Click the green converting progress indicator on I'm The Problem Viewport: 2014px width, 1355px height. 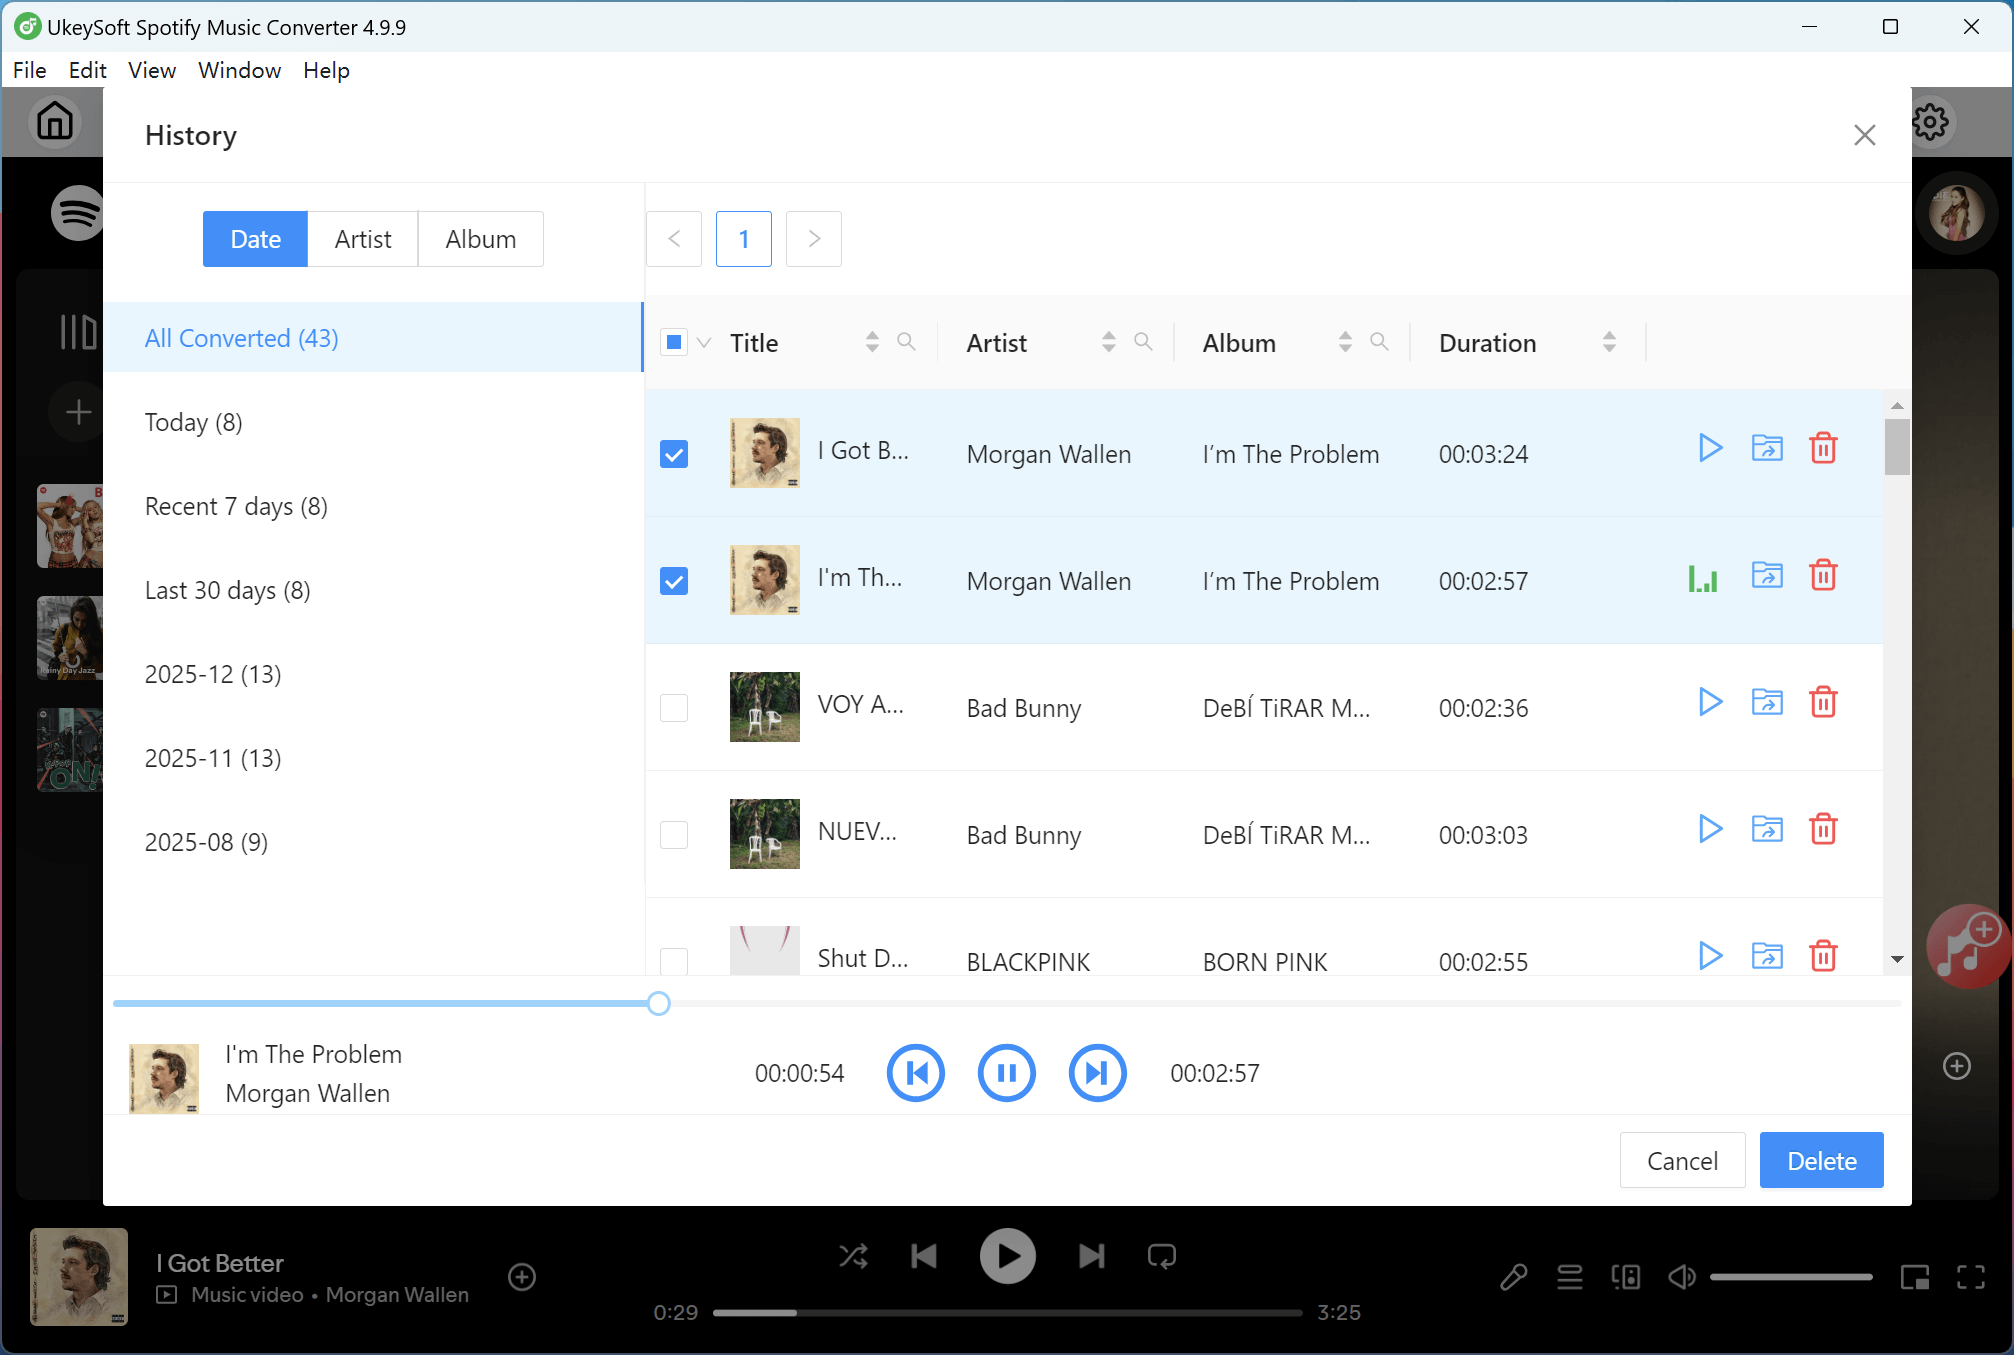point(1704,577)
